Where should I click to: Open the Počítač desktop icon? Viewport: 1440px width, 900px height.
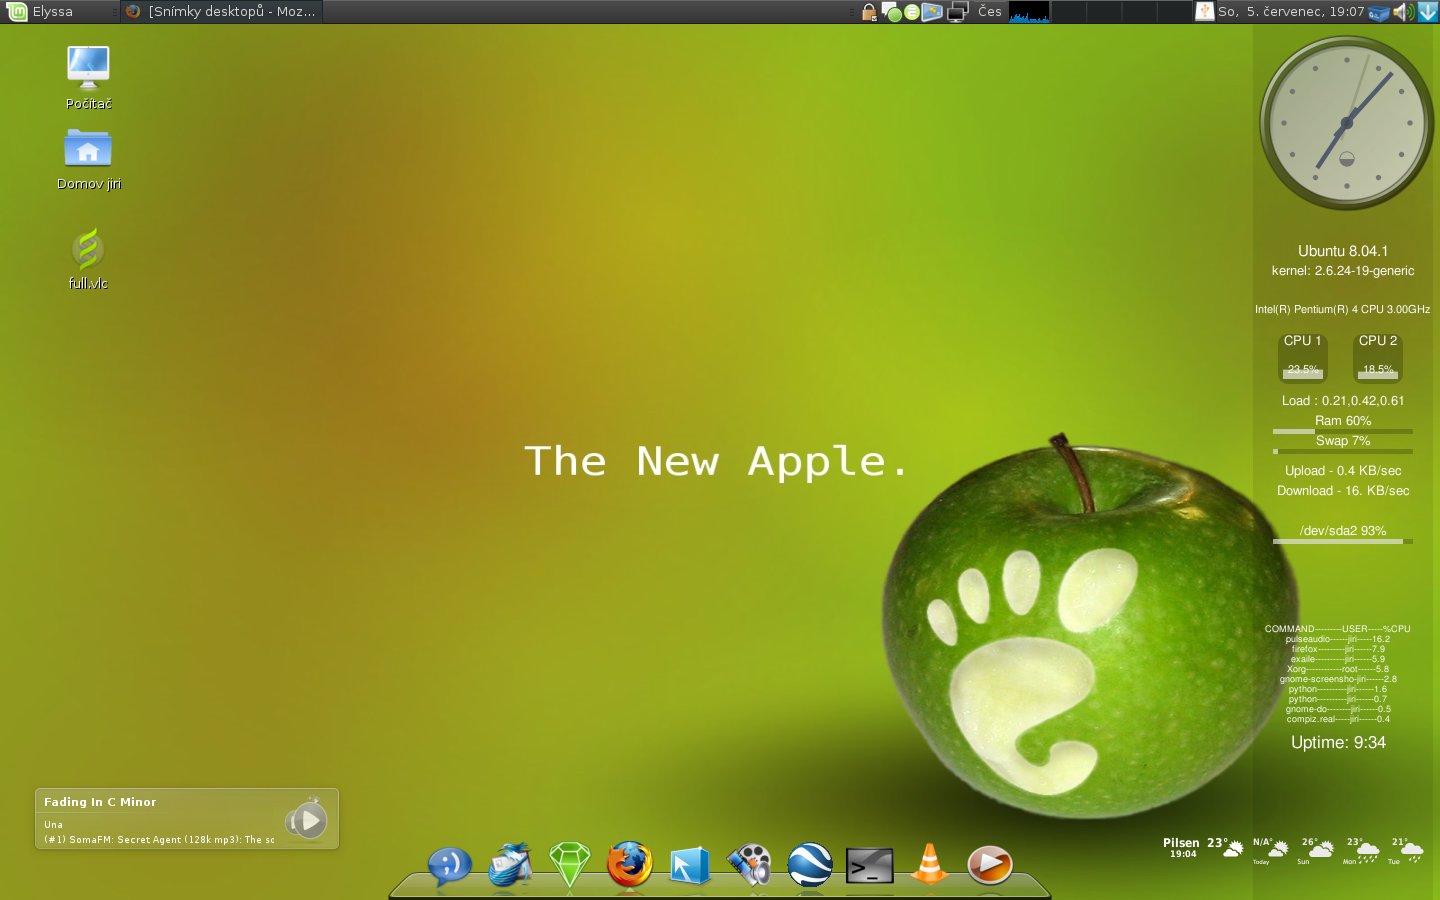(x=88, y=78)
